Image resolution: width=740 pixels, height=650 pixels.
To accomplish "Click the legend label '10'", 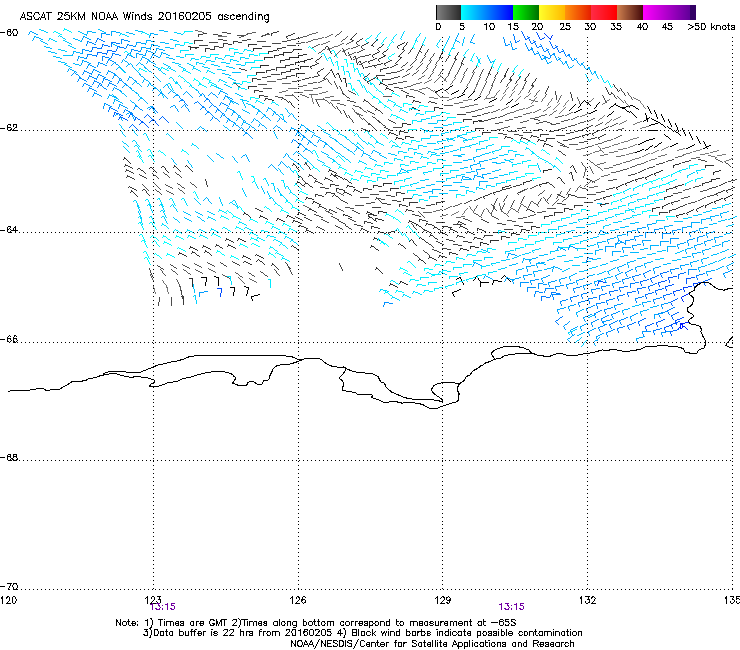I will click(x=489, y=27).
